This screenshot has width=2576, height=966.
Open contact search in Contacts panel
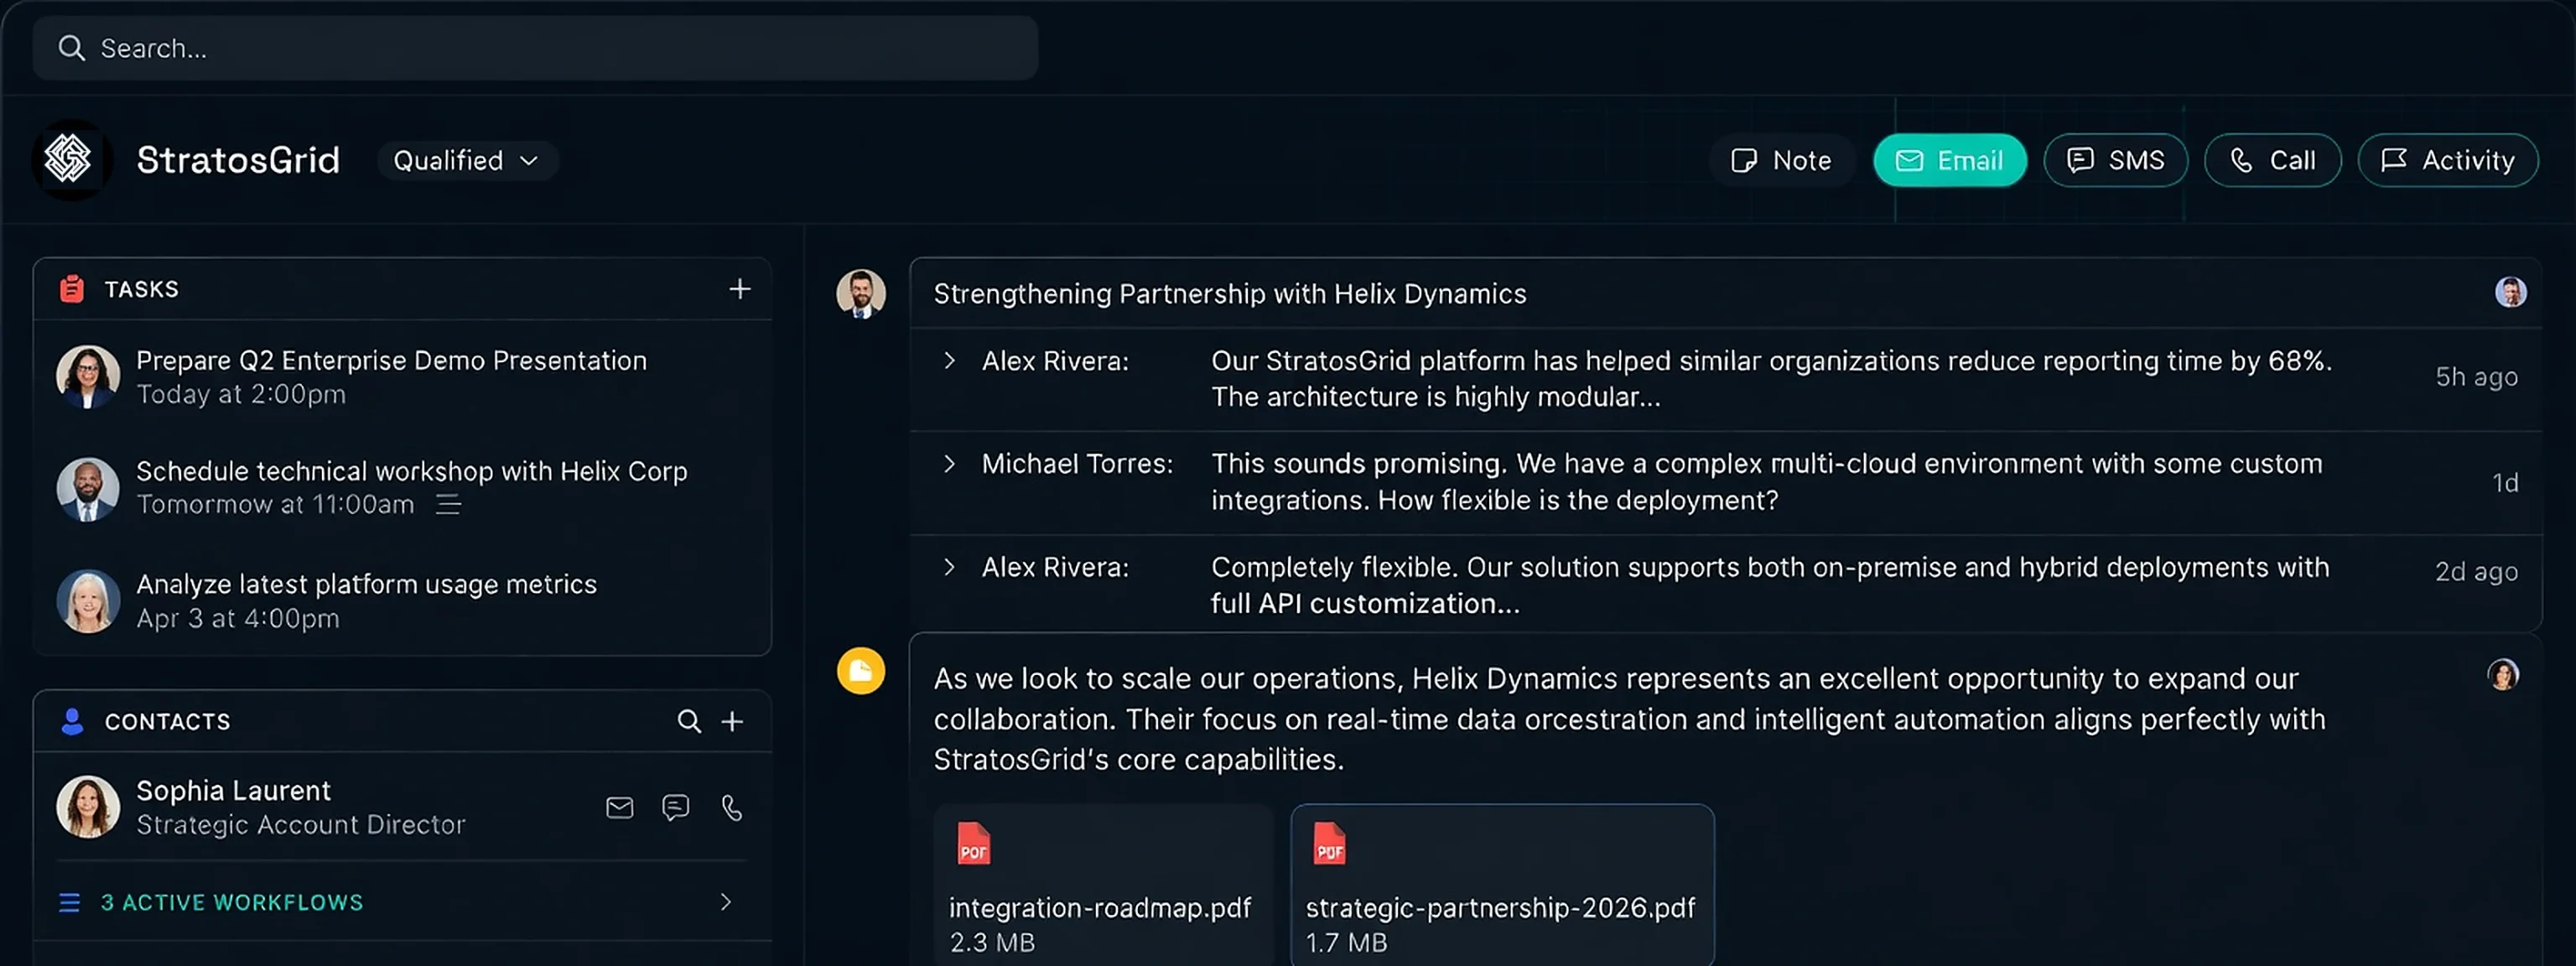tap(689, 721)
